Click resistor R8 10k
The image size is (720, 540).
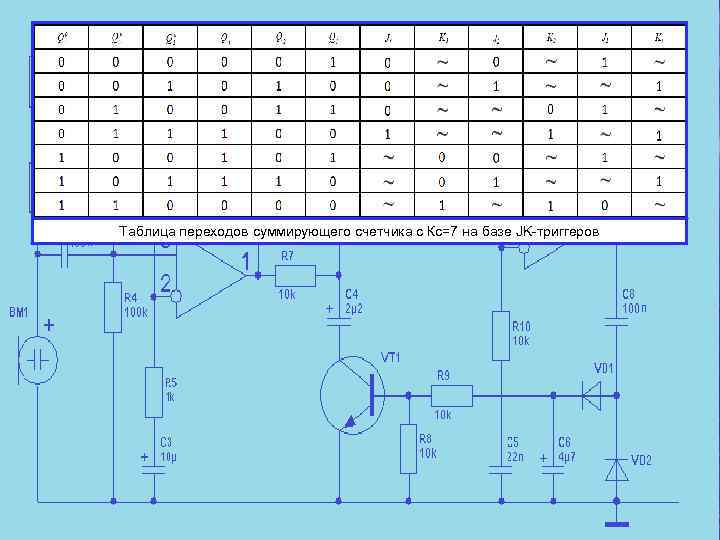pos(408,449)
